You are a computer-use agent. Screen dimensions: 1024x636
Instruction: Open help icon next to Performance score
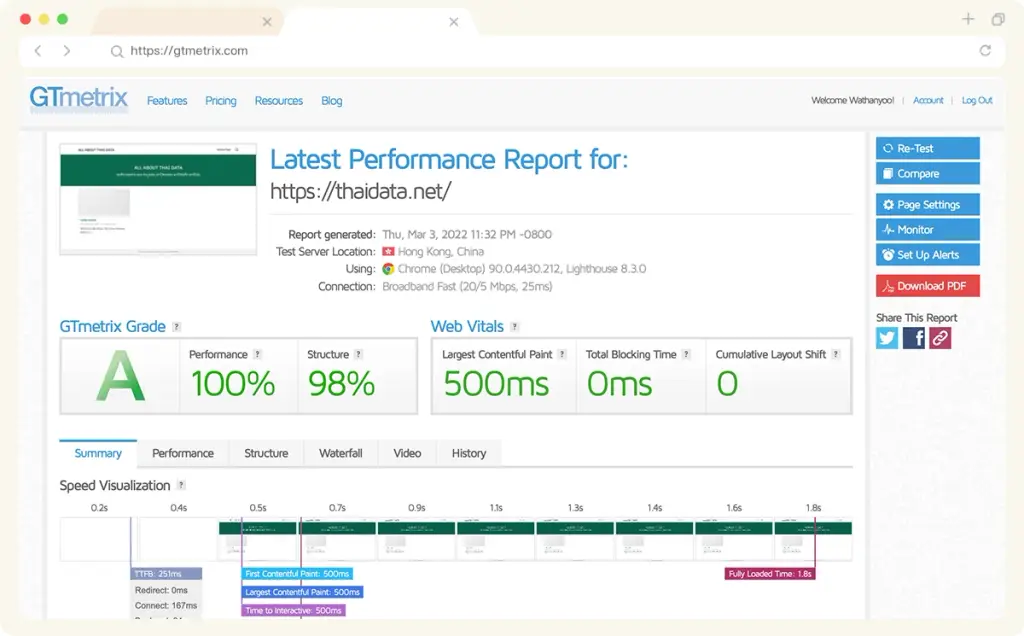pos(257,354)
